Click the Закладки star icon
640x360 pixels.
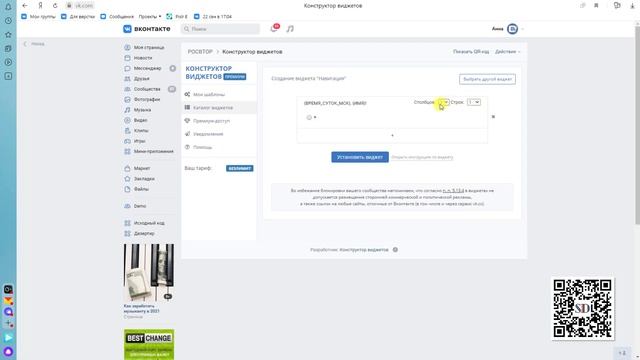point(127,179)
